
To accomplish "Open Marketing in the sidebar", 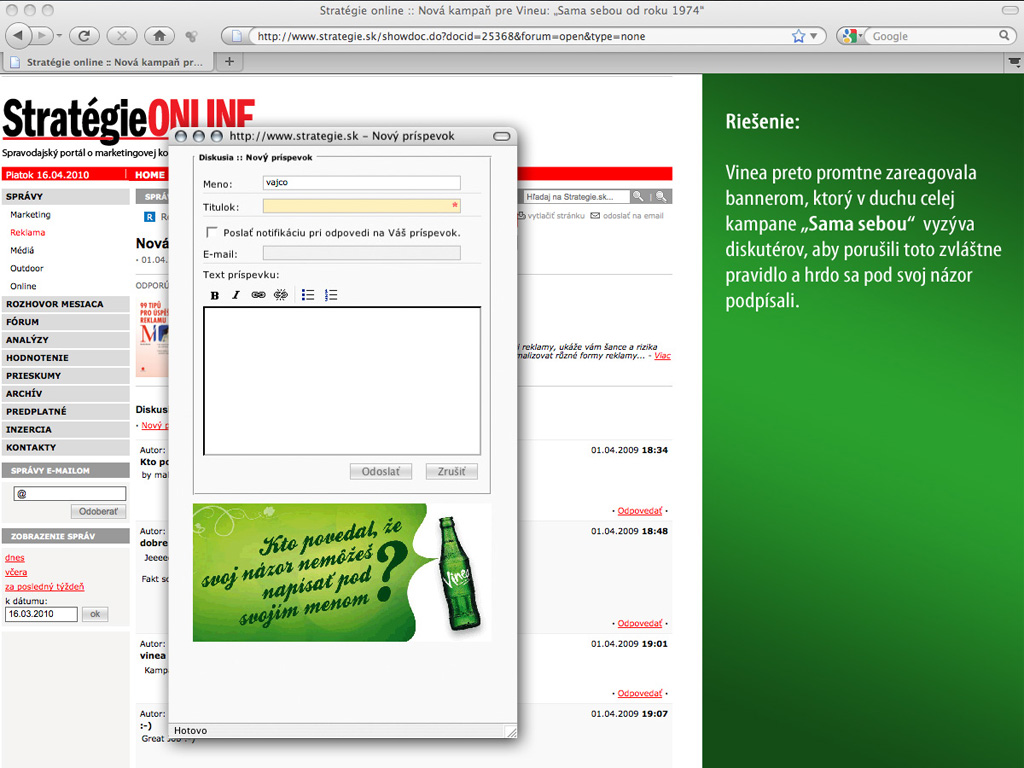I will click(x=30, y=214).
